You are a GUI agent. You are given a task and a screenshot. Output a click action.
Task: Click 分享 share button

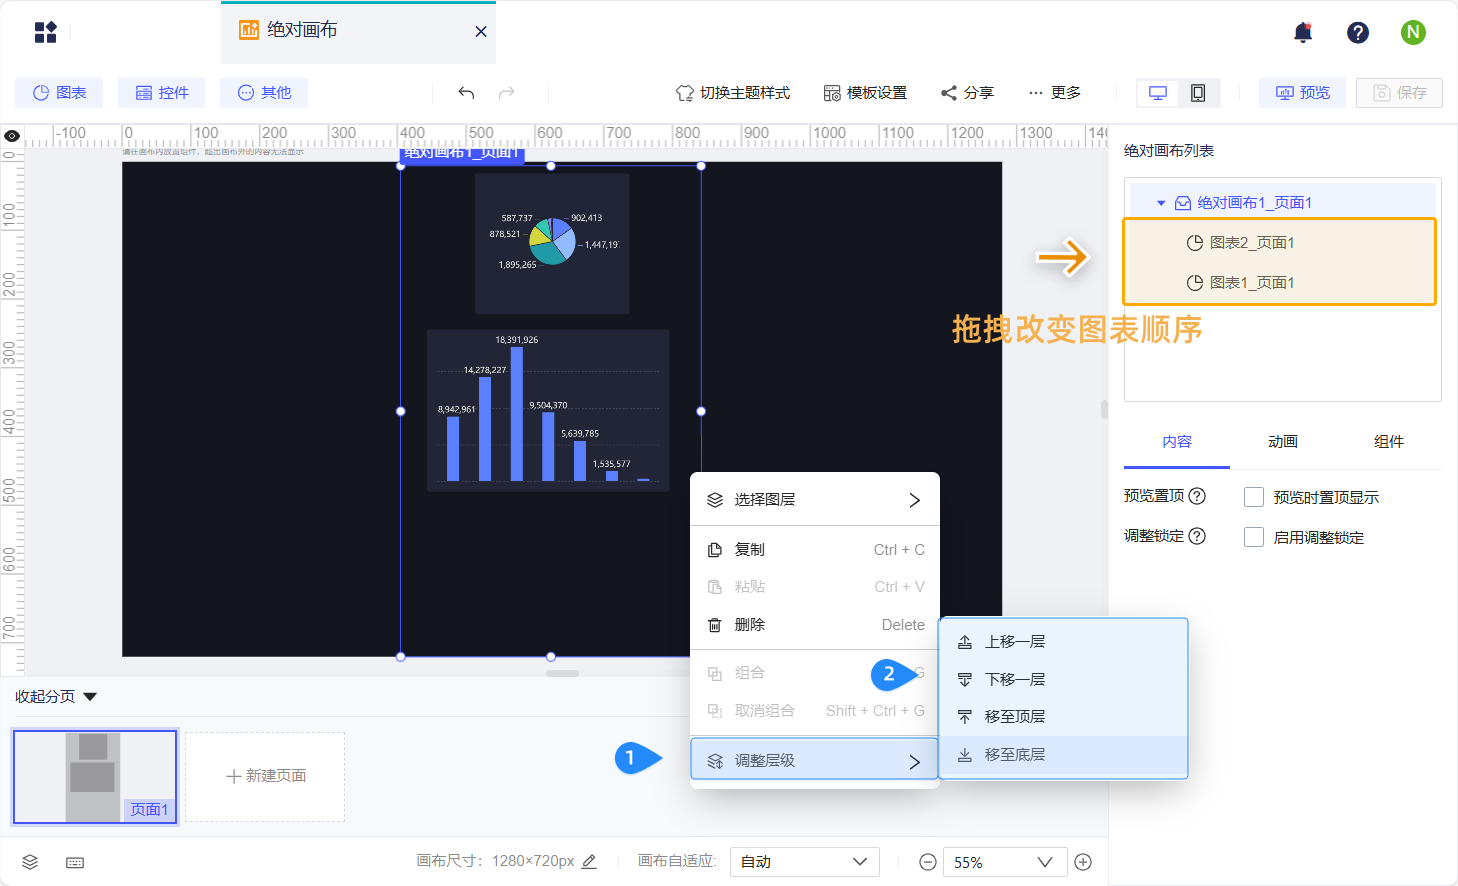click(x=967, y=93)
